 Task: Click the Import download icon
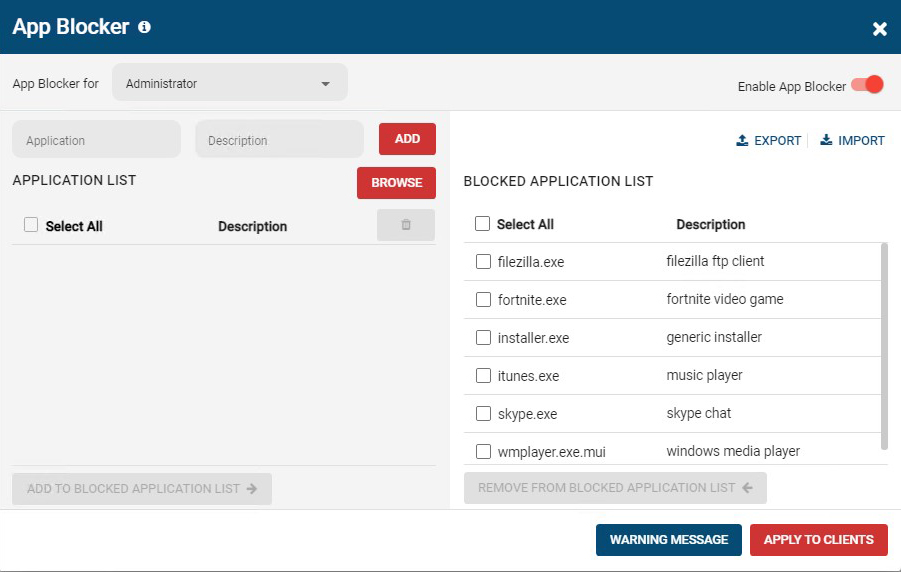pyautogui.click(x=826, y=141)
